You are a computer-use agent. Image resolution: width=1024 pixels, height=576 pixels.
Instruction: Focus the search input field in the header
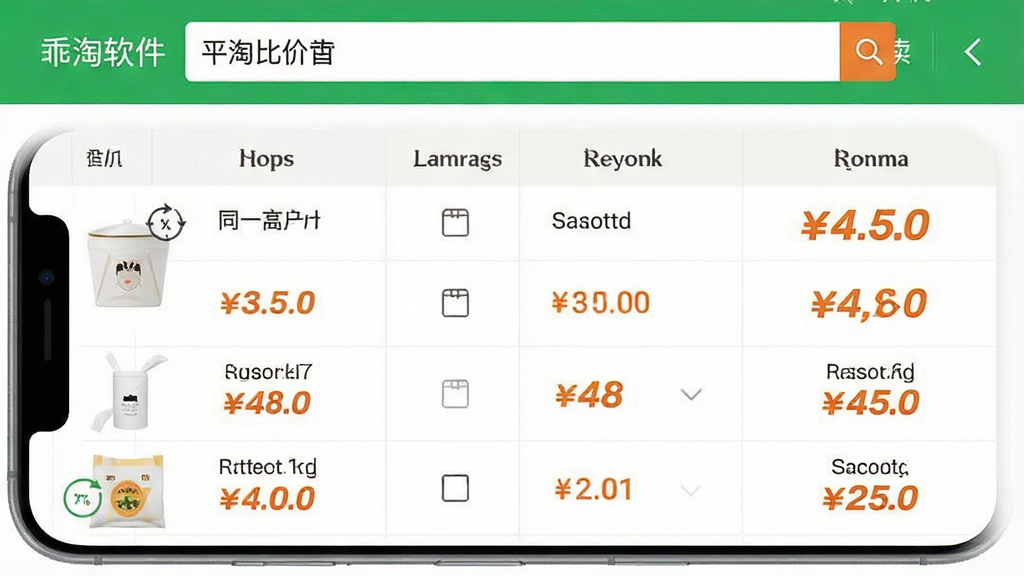click(513, 52)
